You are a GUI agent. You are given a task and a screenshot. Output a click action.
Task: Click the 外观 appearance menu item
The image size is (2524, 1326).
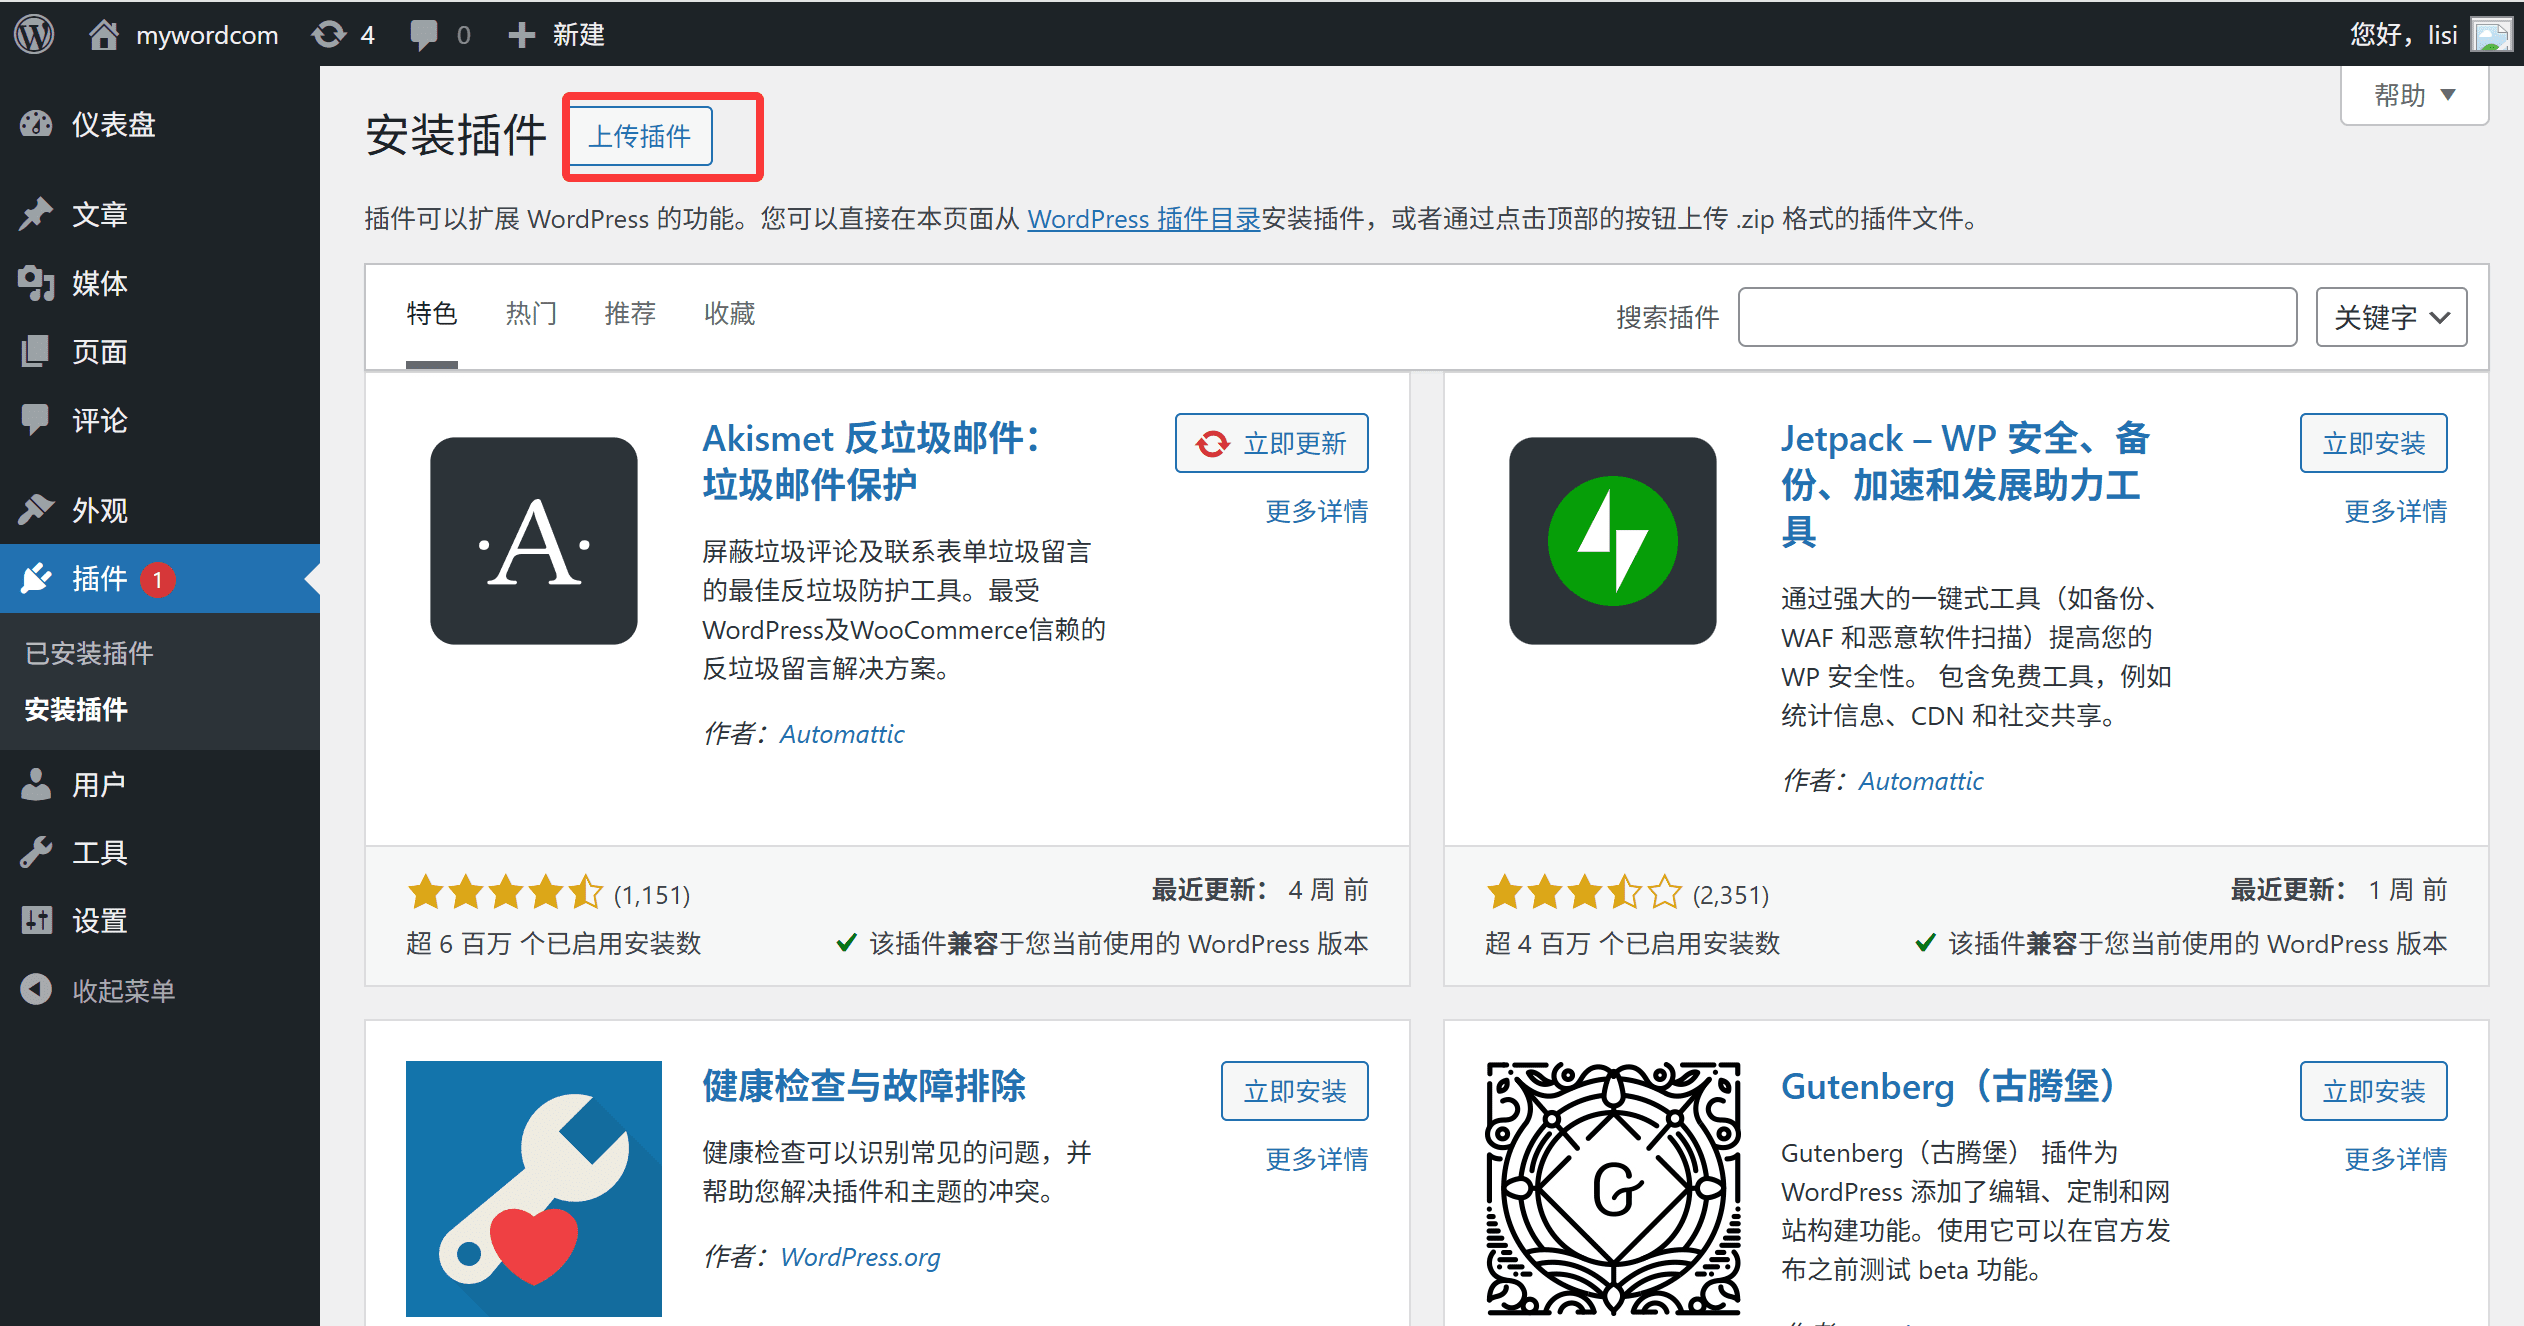coord(99,510)
